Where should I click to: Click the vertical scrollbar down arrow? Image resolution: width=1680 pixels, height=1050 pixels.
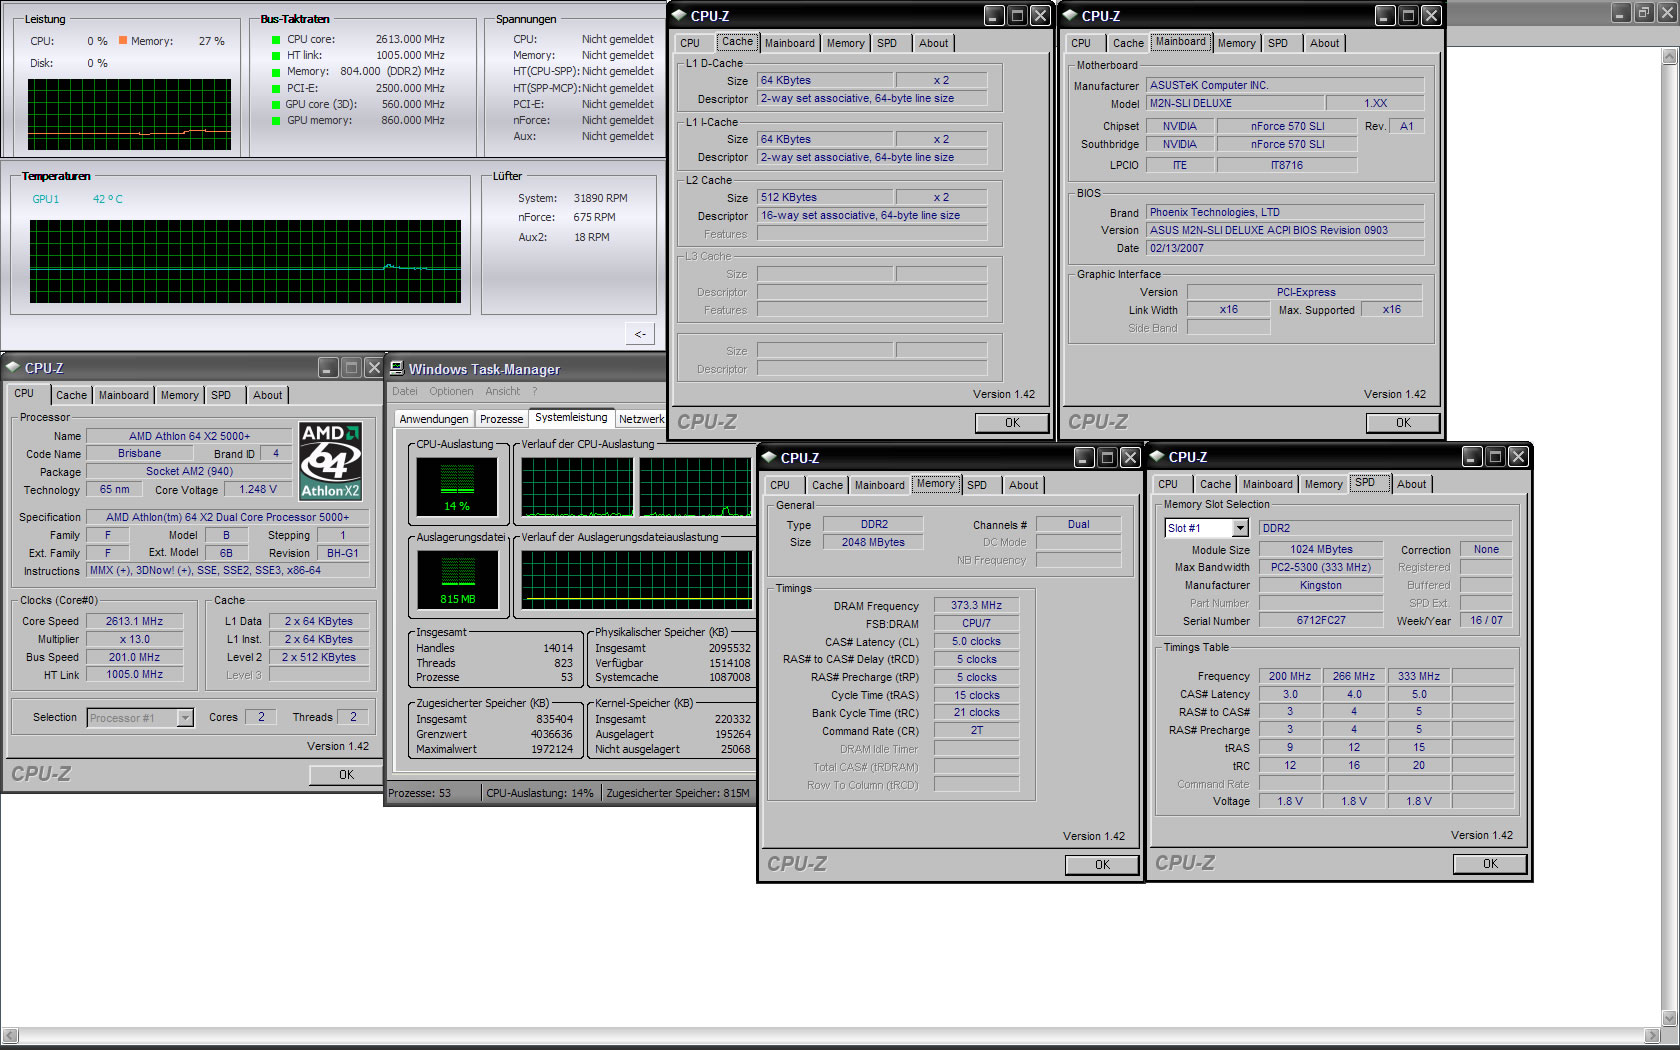click(1669, 1018)
